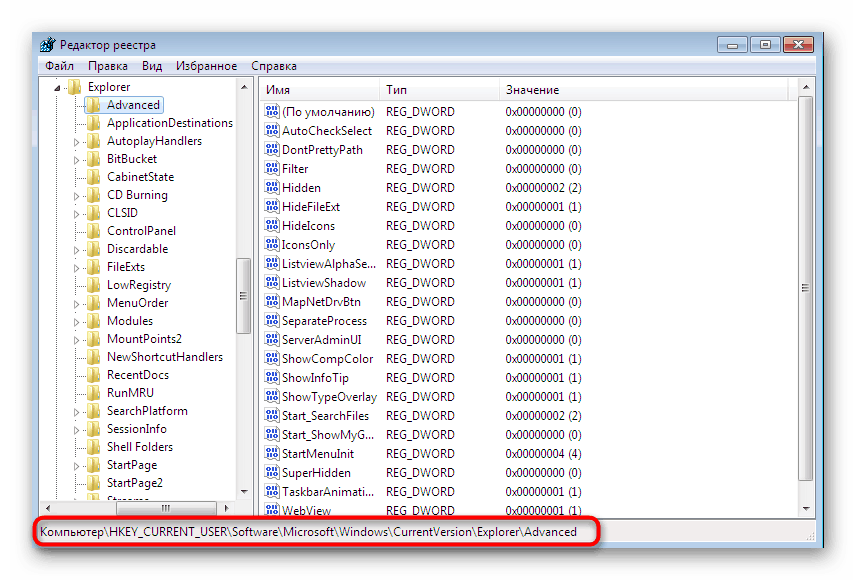856x580 pixels.
Task: Open the Справка menu
Action: [x=274, y=66]
